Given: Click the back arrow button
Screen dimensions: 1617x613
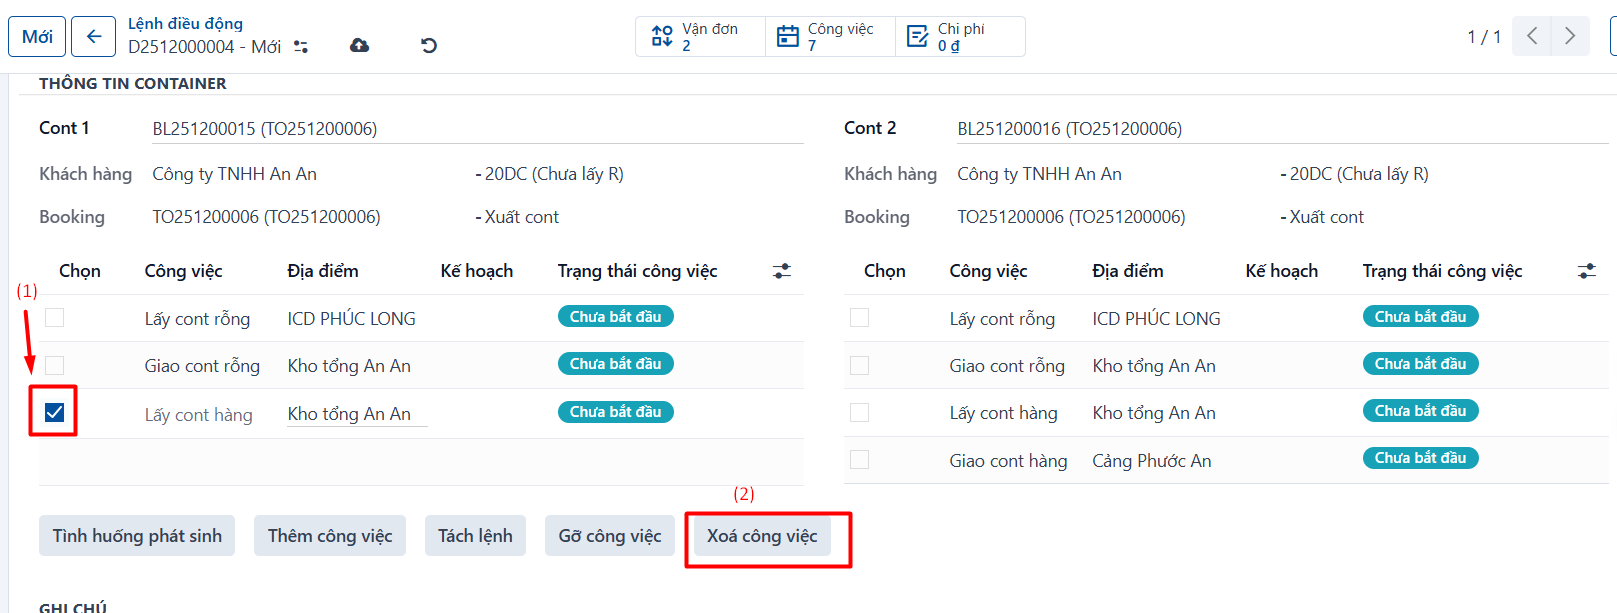Looking at the screenshot, I should [x=93, y=37].
